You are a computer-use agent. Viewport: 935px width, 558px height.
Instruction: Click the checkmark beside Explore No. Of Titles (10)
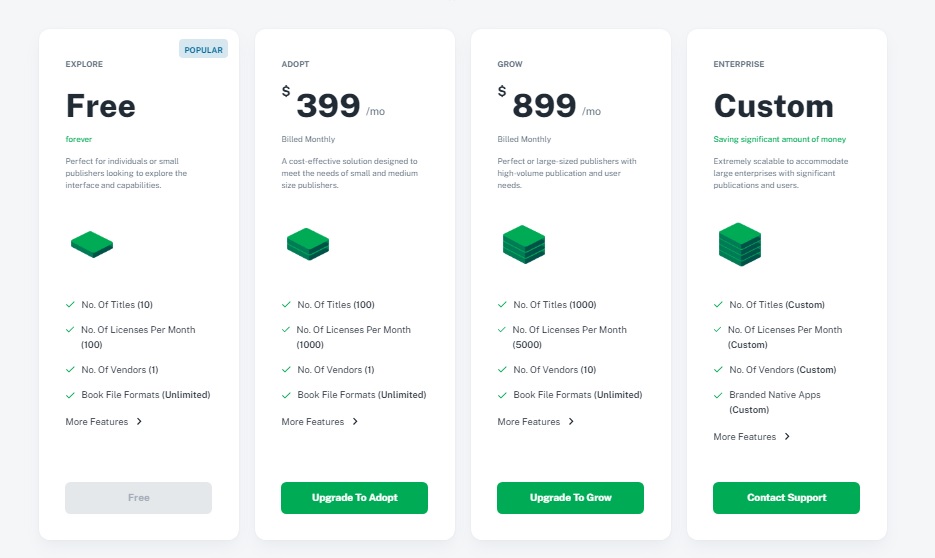70,305
